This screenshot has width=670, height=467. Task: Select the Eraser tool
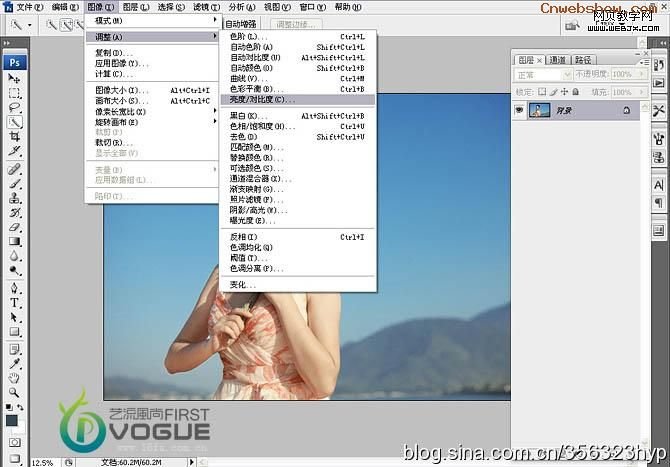[14, 227]
